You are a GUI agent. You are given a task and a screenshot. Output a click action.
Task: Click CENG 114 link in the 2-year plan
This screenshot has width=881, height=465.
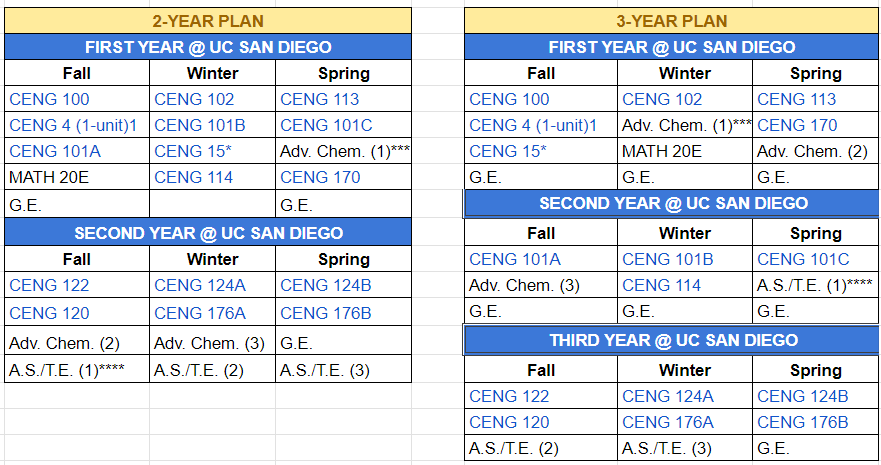point(193,177)
